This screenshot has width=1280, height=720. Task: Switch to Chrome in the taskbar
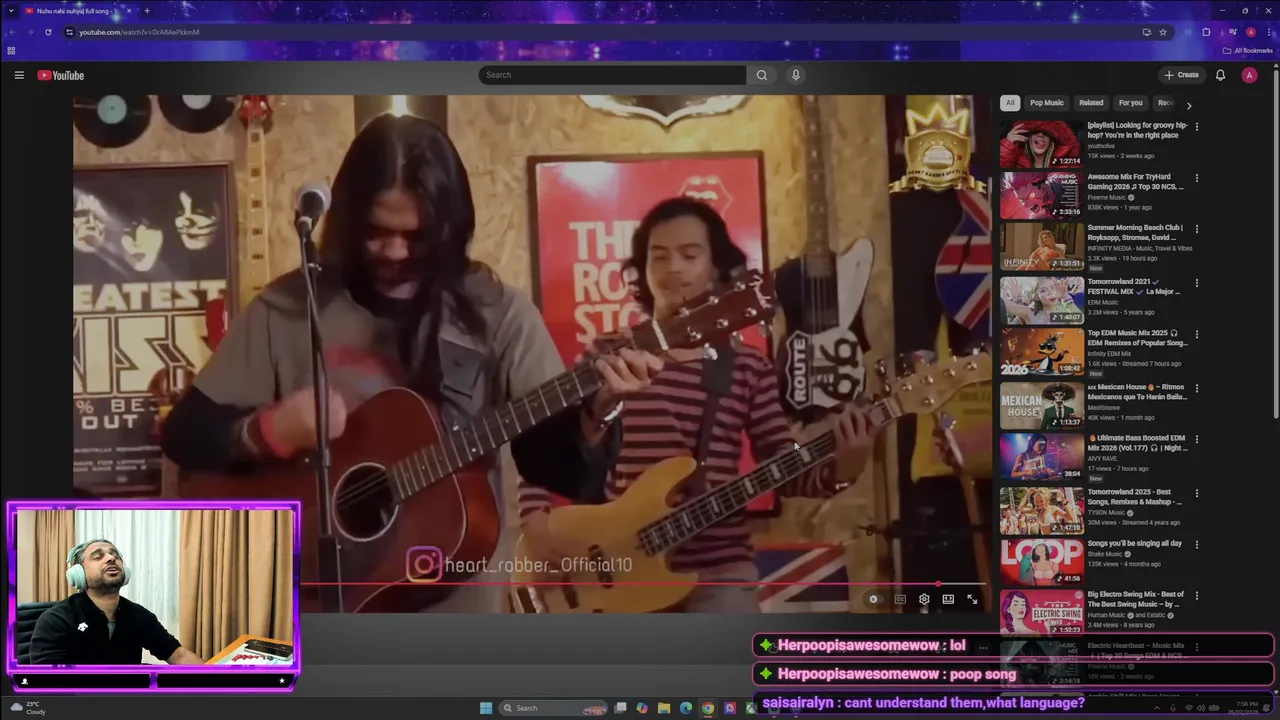click(x=708, y=708)
